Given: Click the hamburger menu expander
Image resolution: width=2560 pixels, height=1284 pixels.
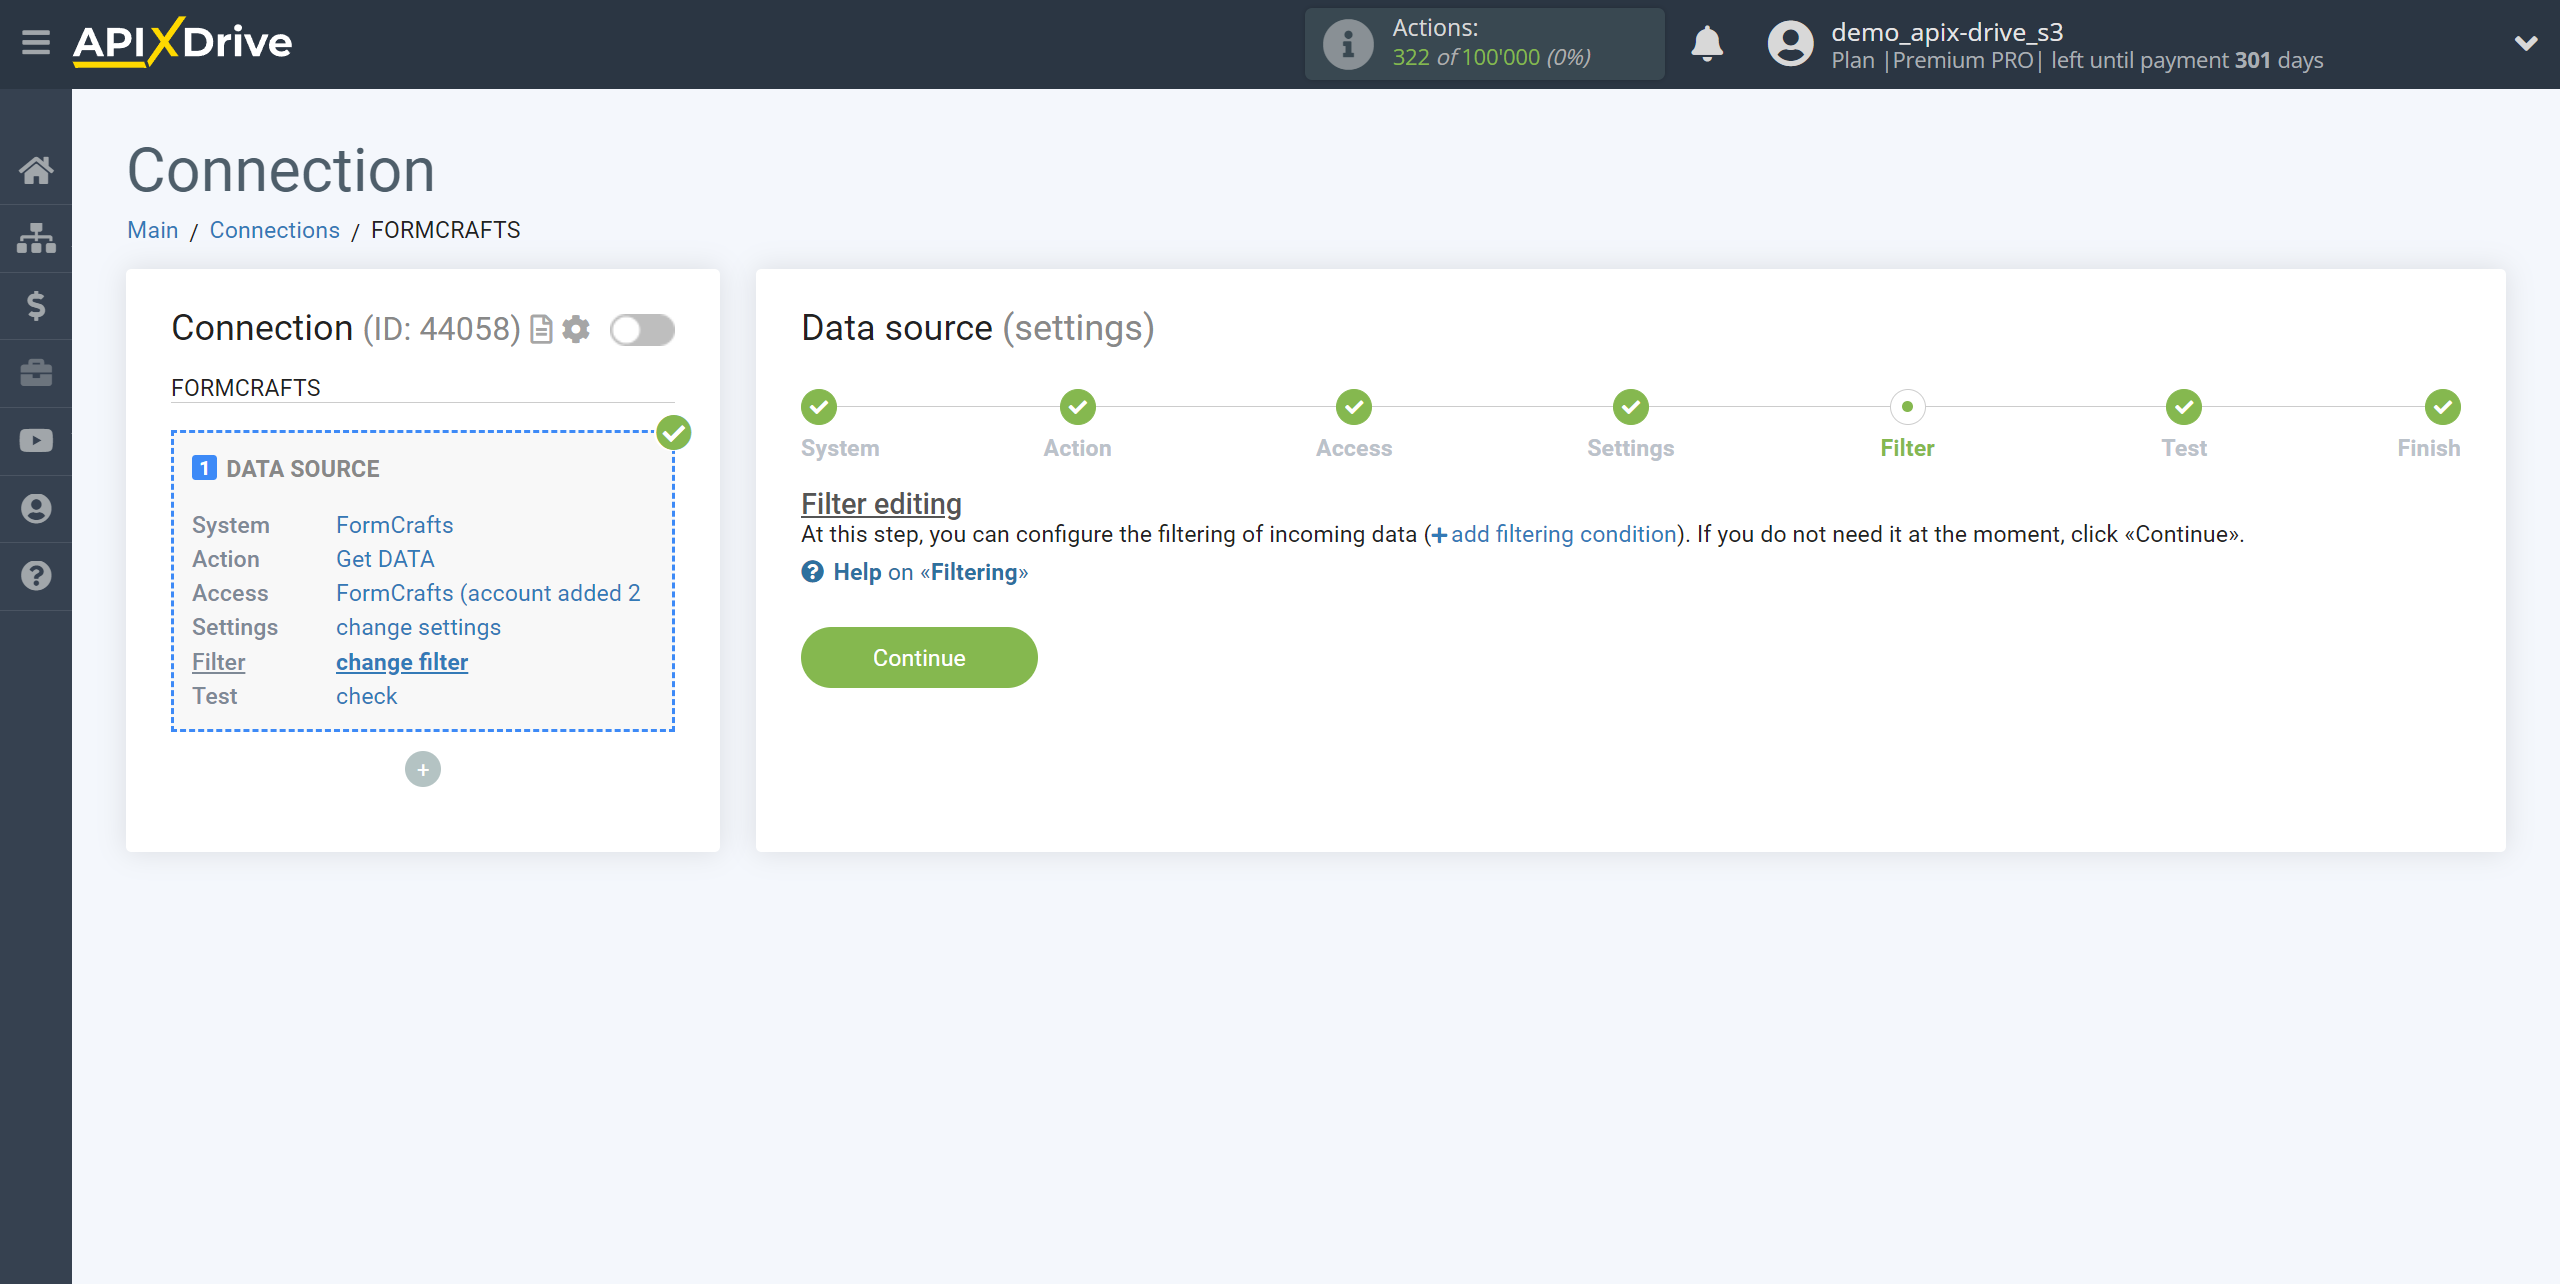Looking at the screenshot, I should pos(36,44).
